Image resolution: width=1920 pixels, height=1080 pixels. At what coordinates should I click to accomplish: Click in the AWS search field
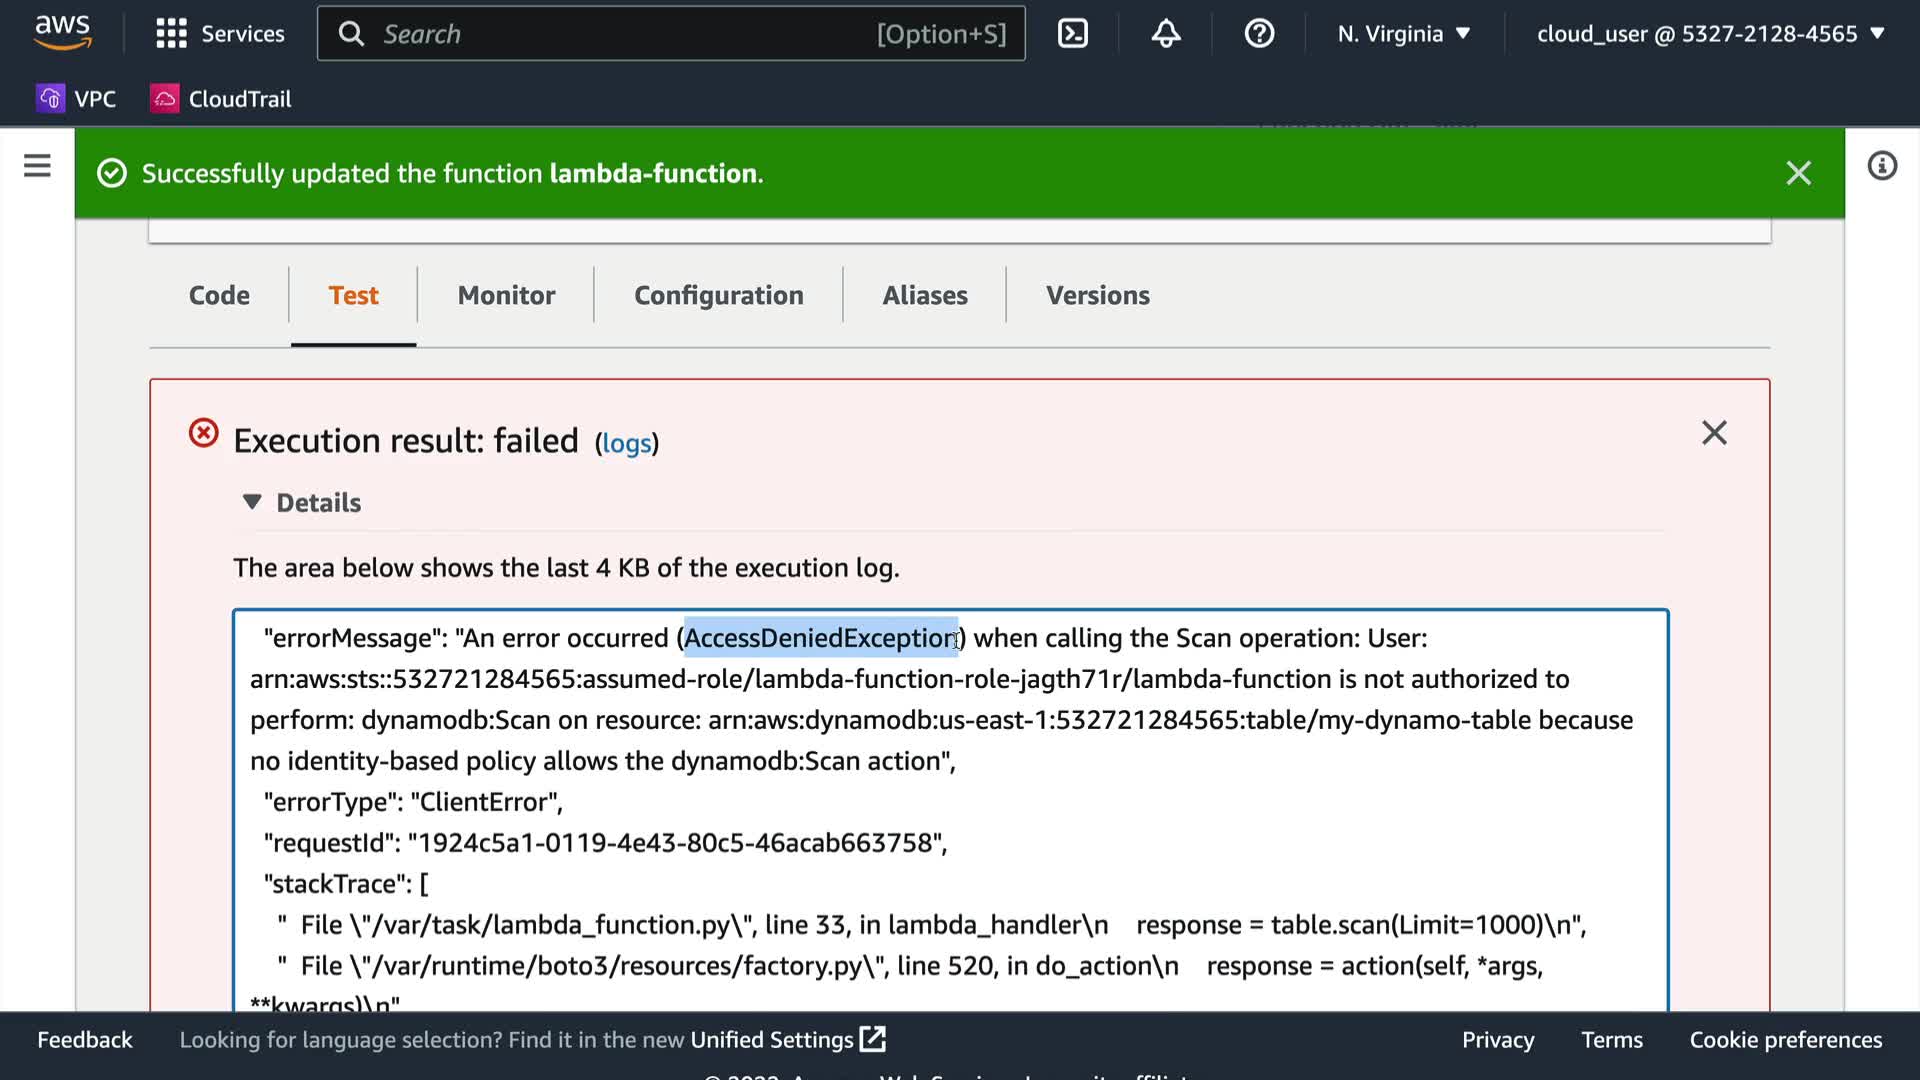click(620, 34)
